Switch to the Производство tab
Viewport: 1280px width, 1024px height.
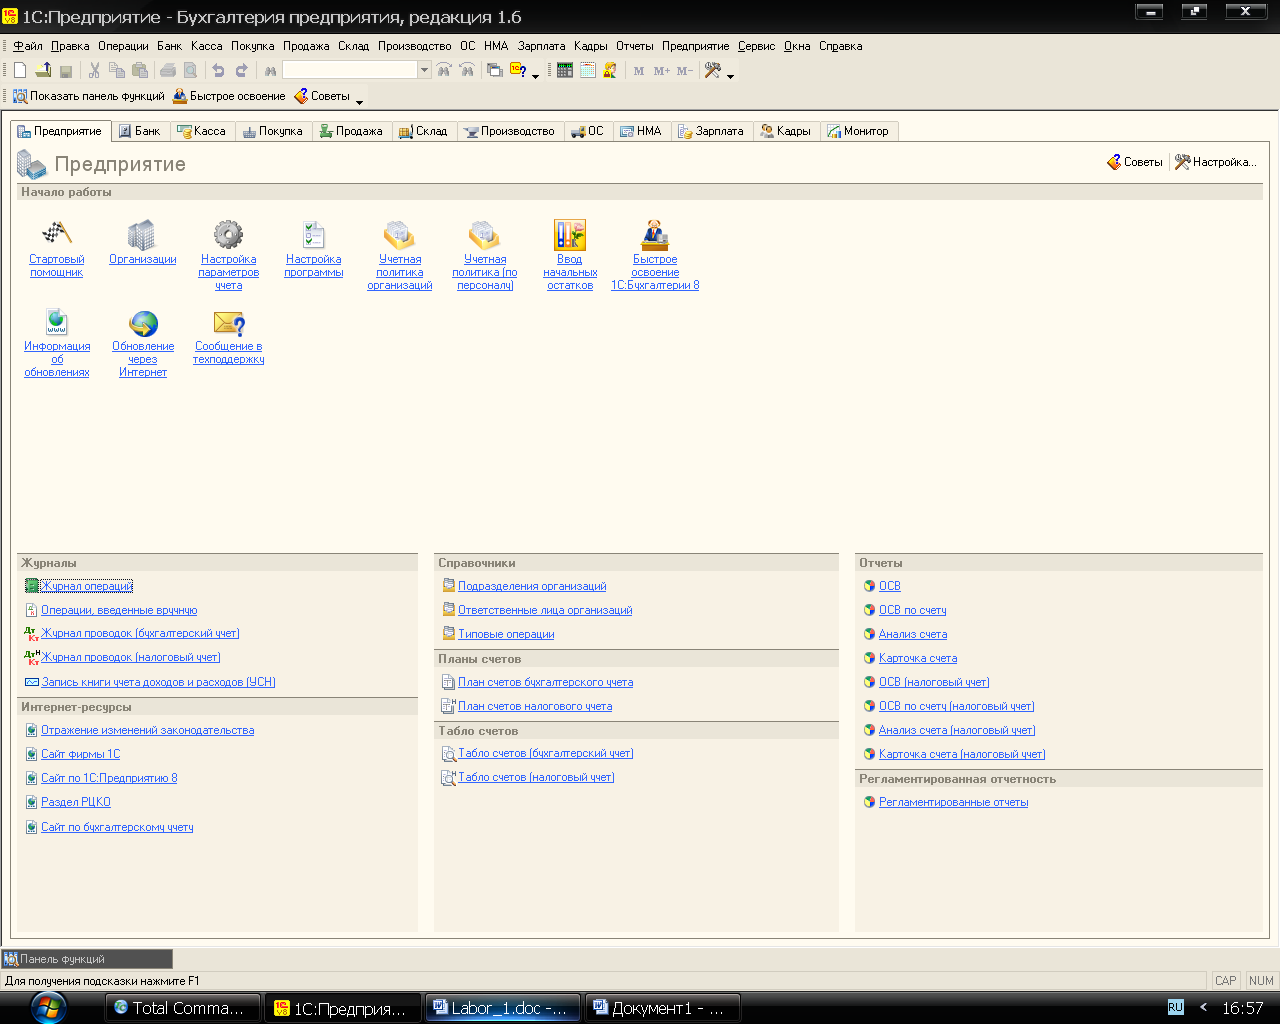coord(509,131)
